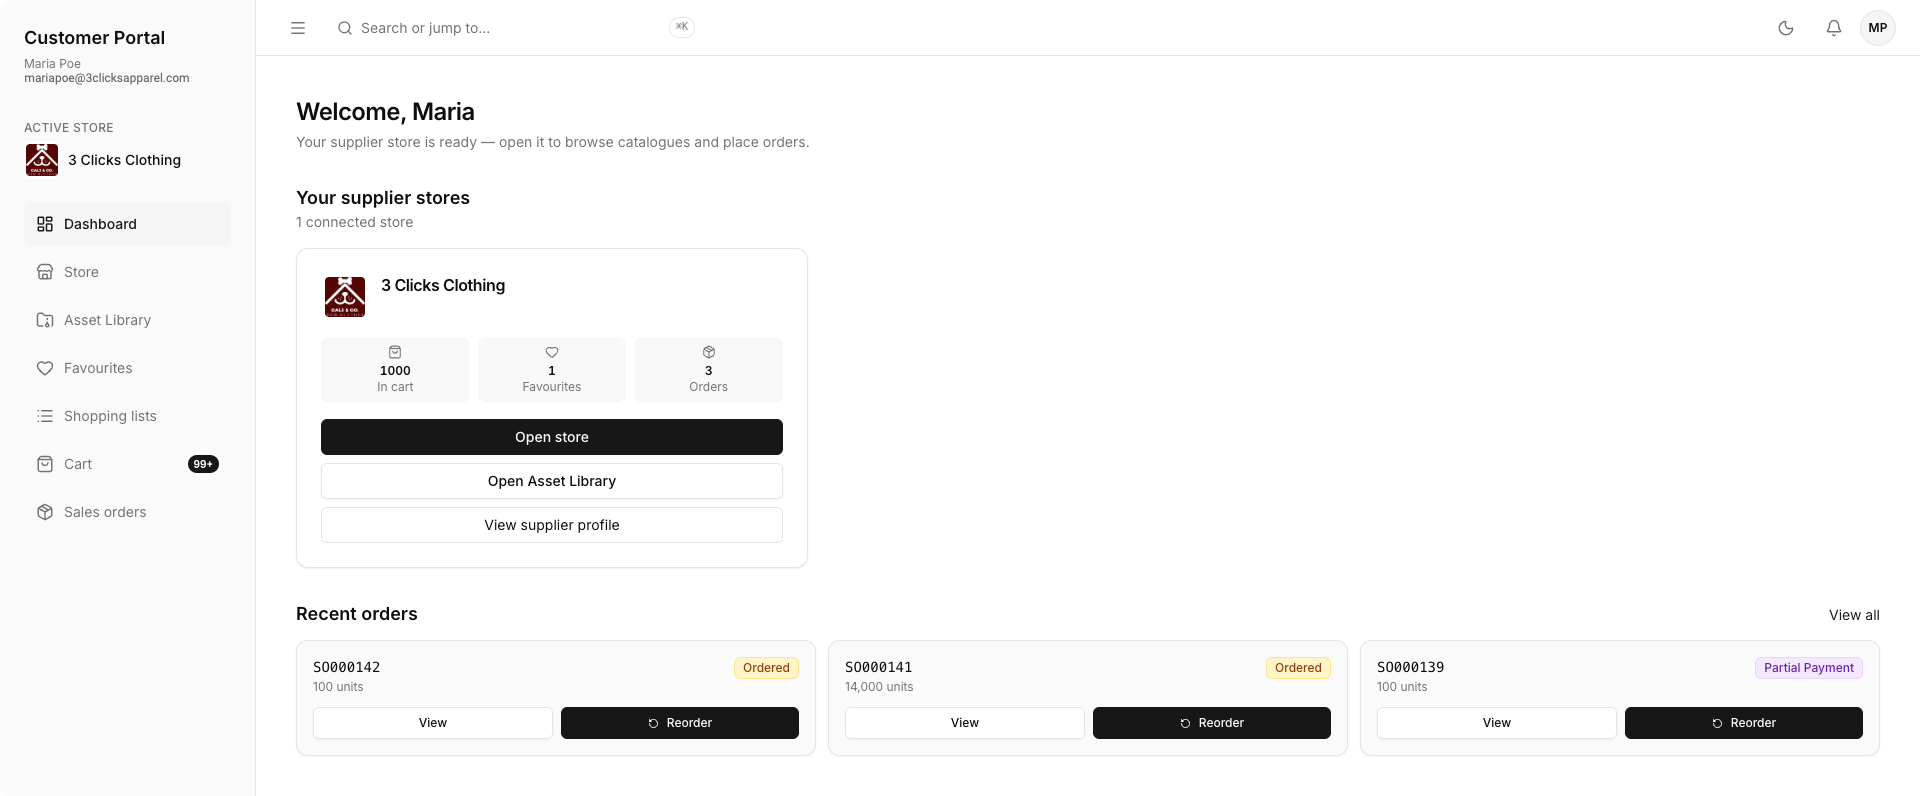
Task: Click the 99+ cart badge
Action: [x=203, y=464]
